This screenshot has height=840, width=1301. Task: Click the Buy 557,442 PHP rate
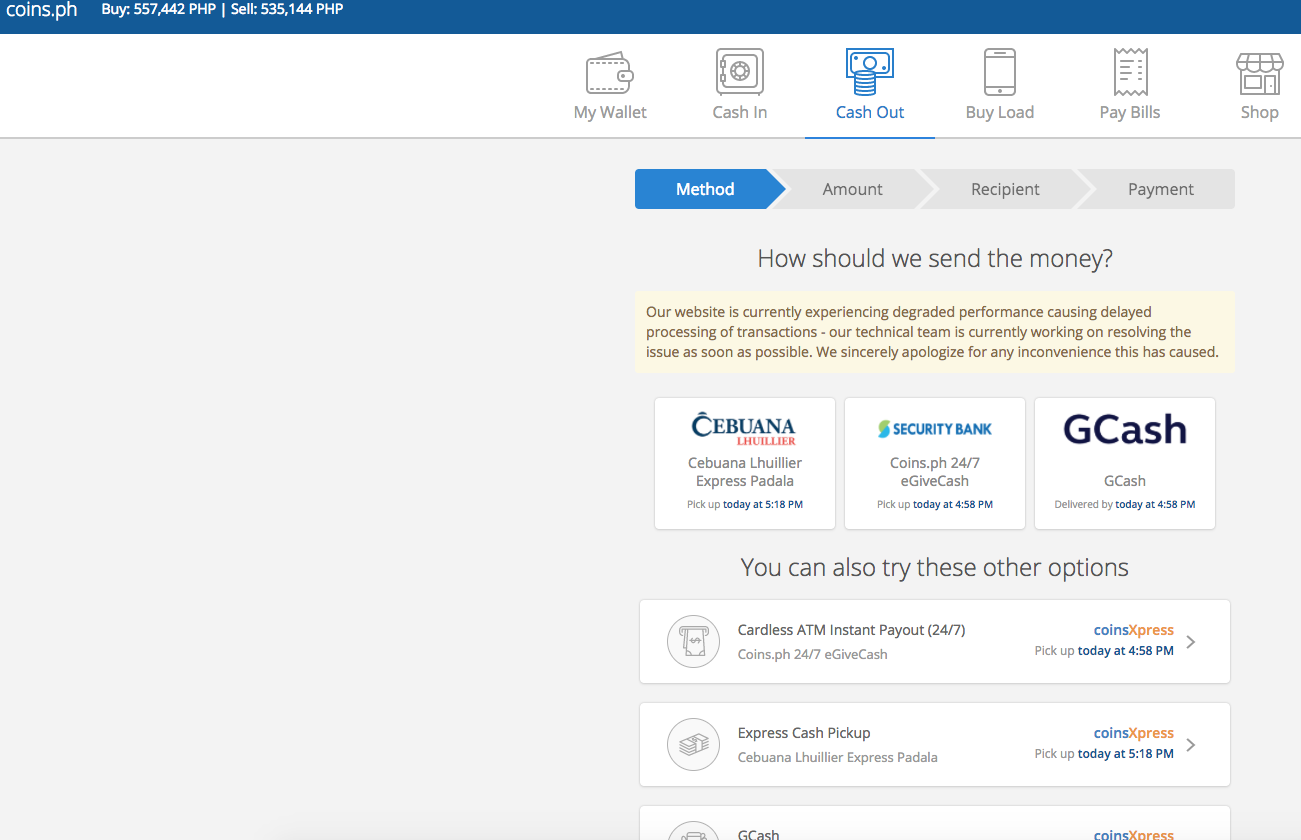click(x=158, y=9)
